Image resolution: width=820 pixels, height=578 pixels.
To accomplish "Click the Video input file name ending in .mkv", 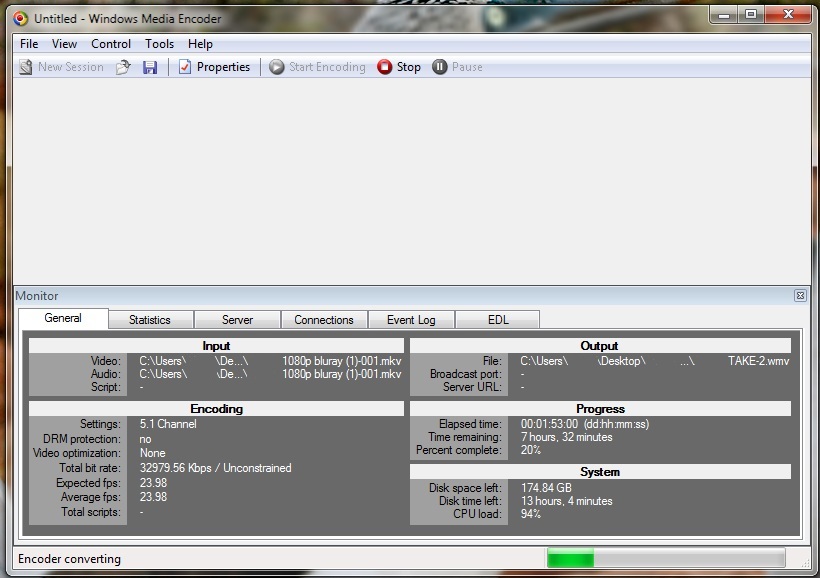I will tap(342, 361).
